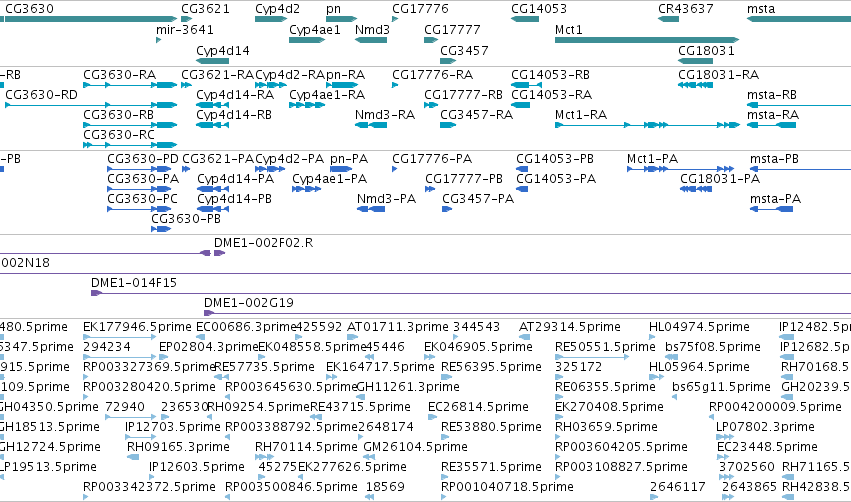Click the RE50551.5prime EST label
Screen dimensions: 851x502
coord(605,347)
